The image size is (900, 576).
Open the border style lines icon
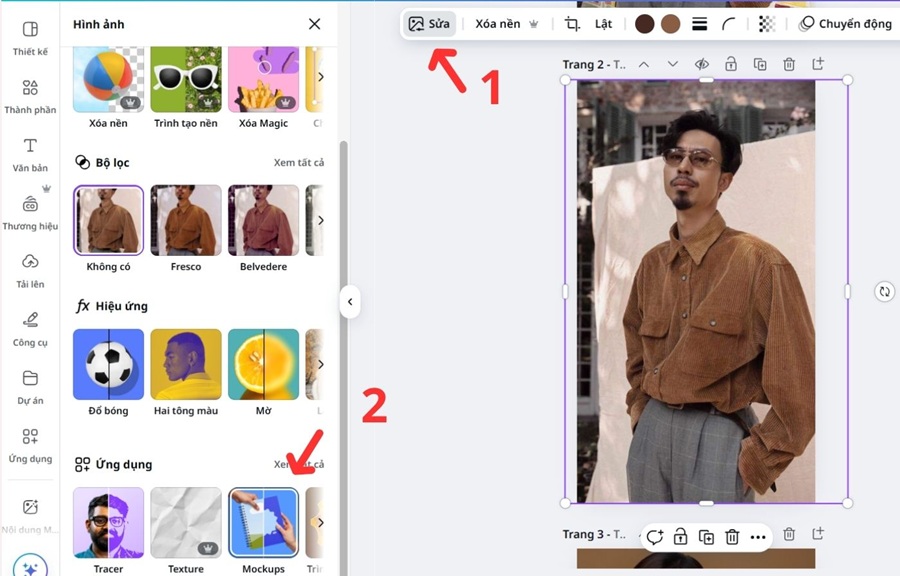tap(700, 24)
